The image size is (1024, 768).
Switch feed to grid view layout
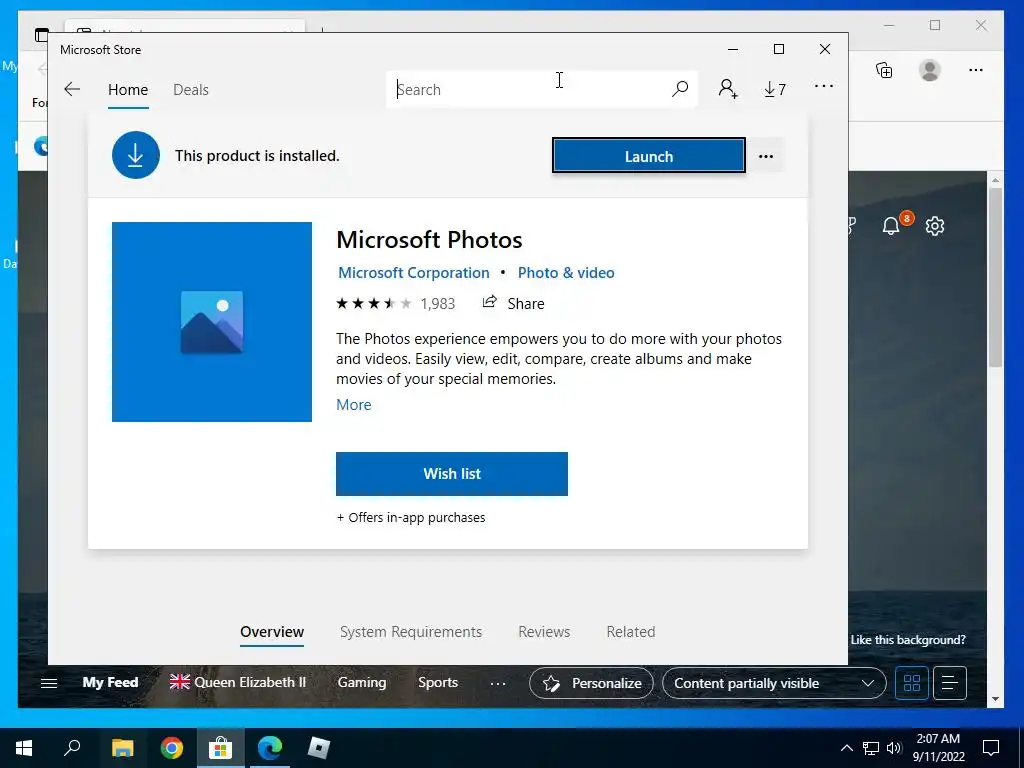(x=912, y=683)
